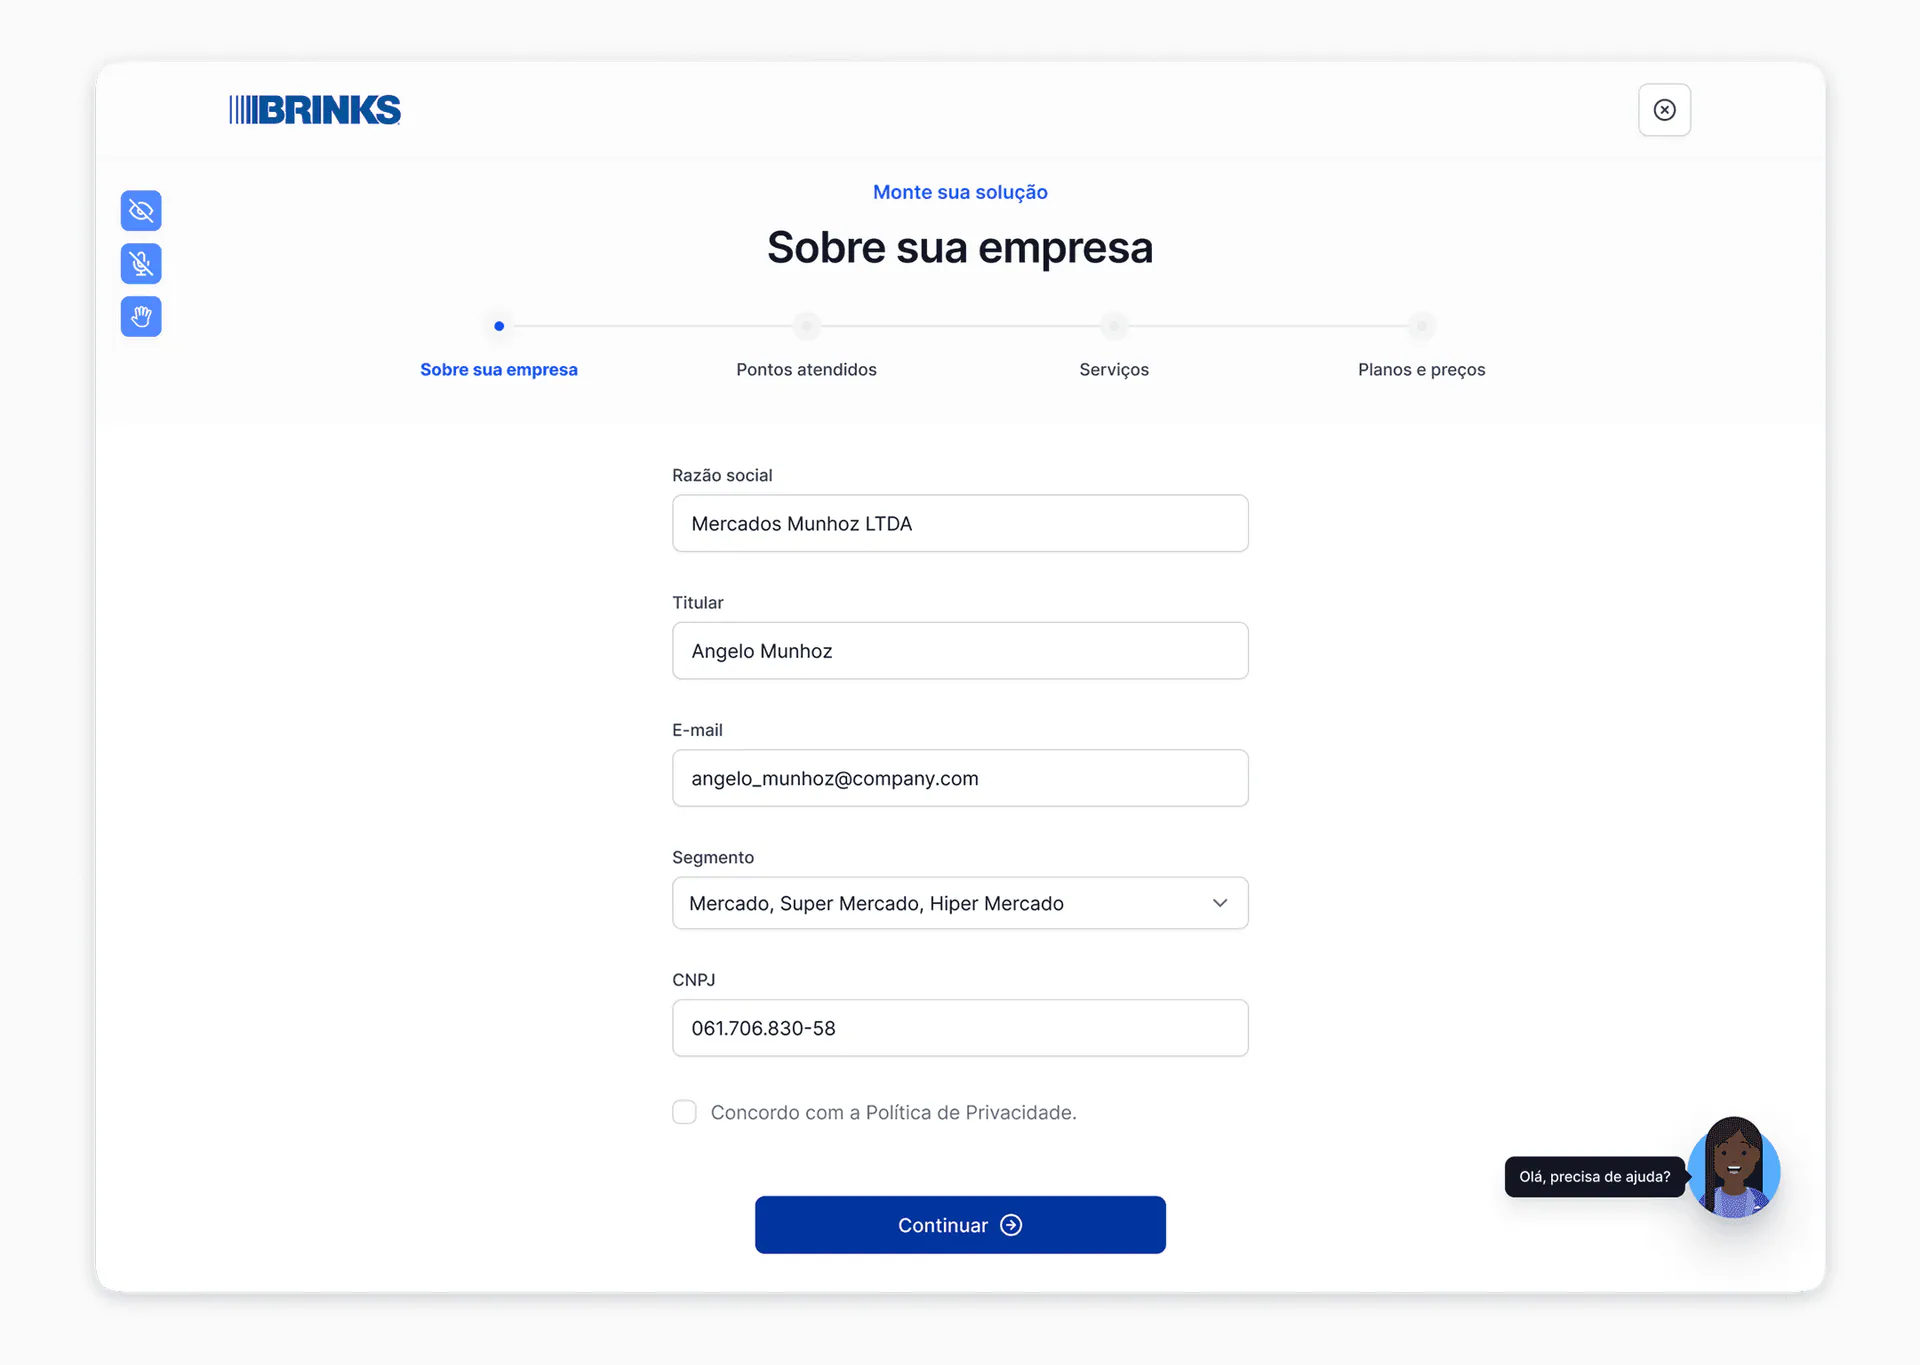Image resolution: width=1920 pixels, height=1365 pixels.
Task: Close the form with the X button
Action: pos(1665,110)
